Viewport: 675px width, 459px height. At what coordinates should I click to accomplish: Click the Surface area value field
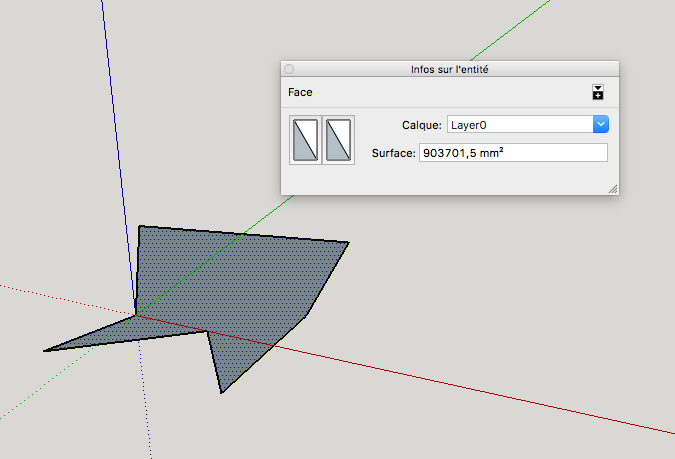click(513, 153)
